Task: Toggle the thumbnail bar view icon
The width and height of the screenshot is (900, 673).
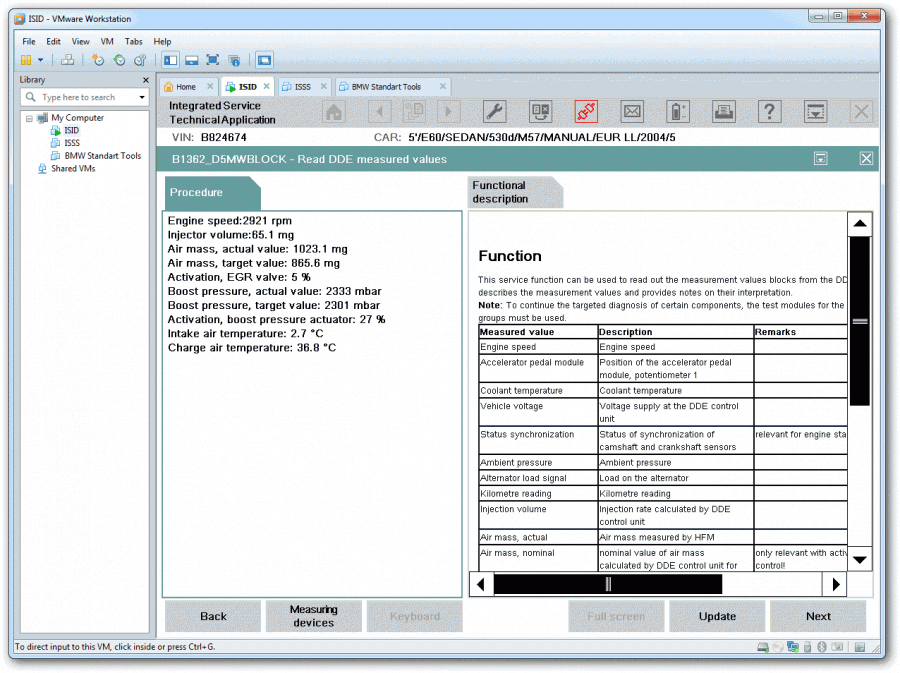Action: pyautogui.click(x=192, y=60)
